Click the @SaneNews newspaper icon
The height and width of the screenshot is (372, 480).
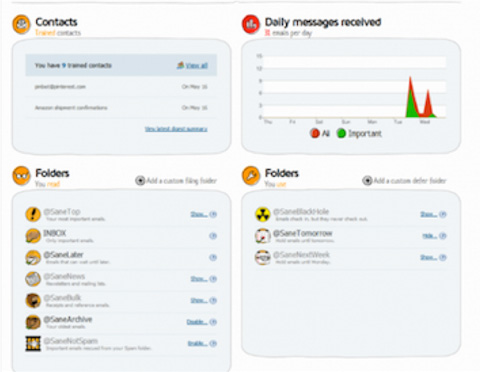coord(33,279)
